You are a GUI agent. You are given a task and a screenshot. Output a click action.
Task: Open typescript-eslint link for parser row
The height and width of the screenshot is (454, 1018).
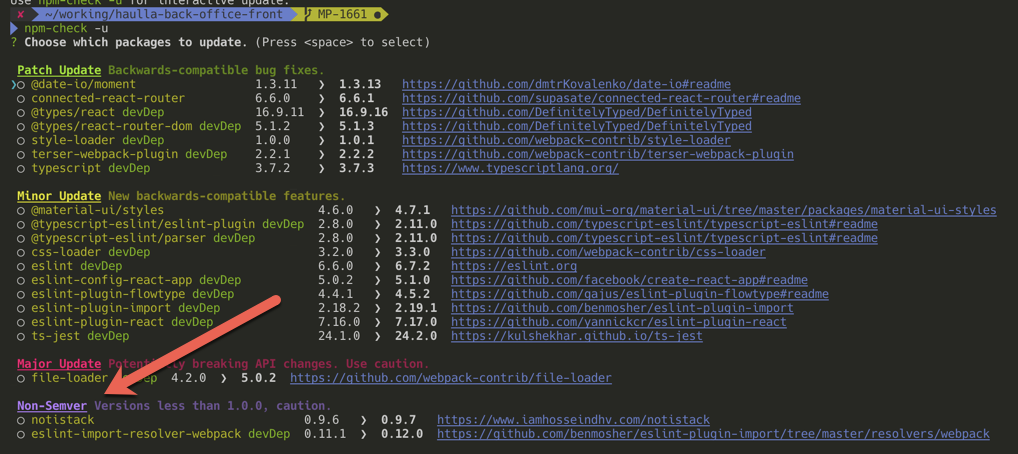coord(664,238)
